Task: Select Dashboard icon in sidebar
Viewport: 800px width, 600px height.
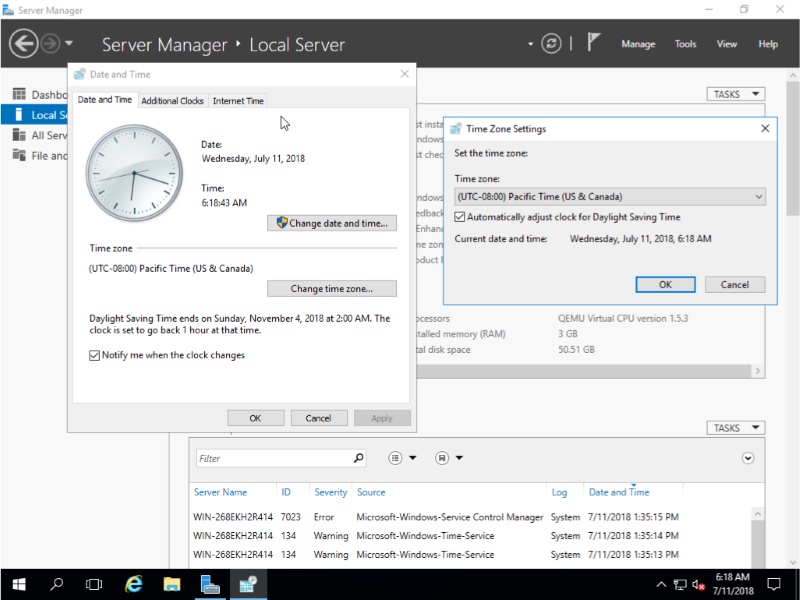Action: pyautogui.click(x=19, y=94)
